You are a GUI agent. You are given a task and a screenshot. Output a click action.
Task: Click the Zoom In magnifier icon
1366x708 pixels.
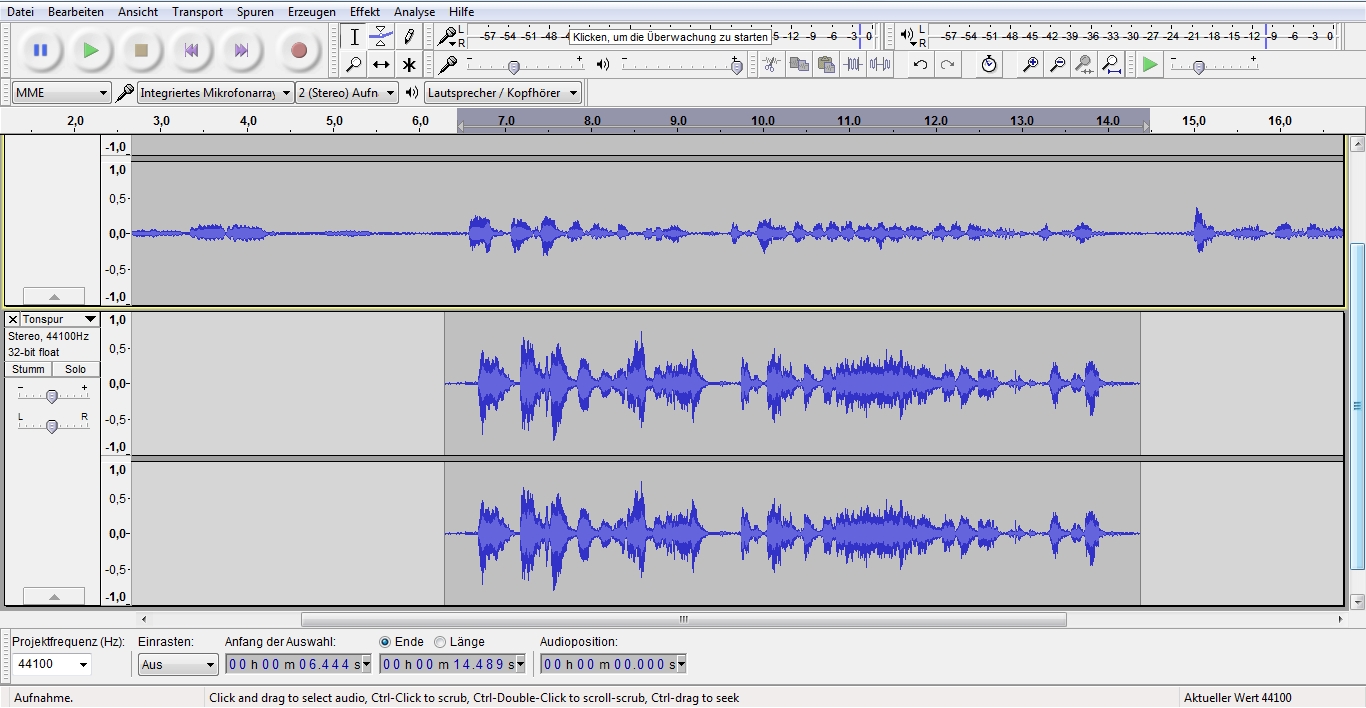[1030, 65]
